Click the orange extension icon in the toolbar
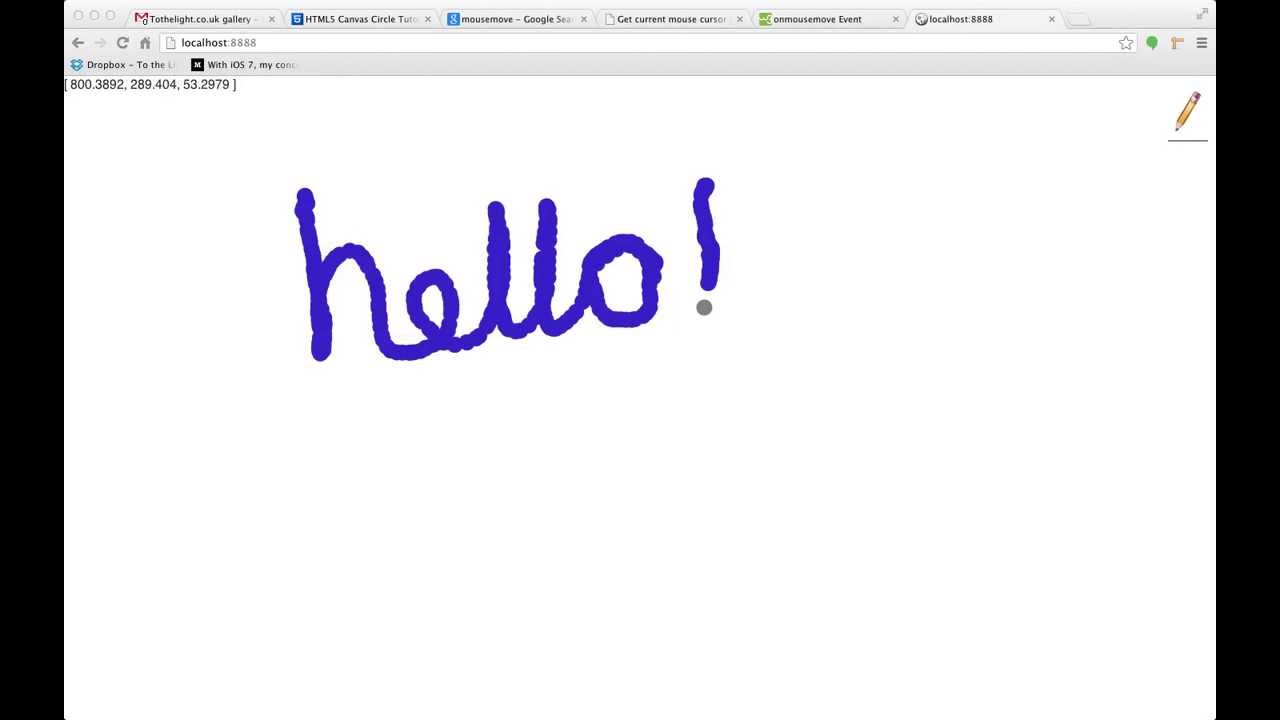1280x720 pixels. [1175, 42]
